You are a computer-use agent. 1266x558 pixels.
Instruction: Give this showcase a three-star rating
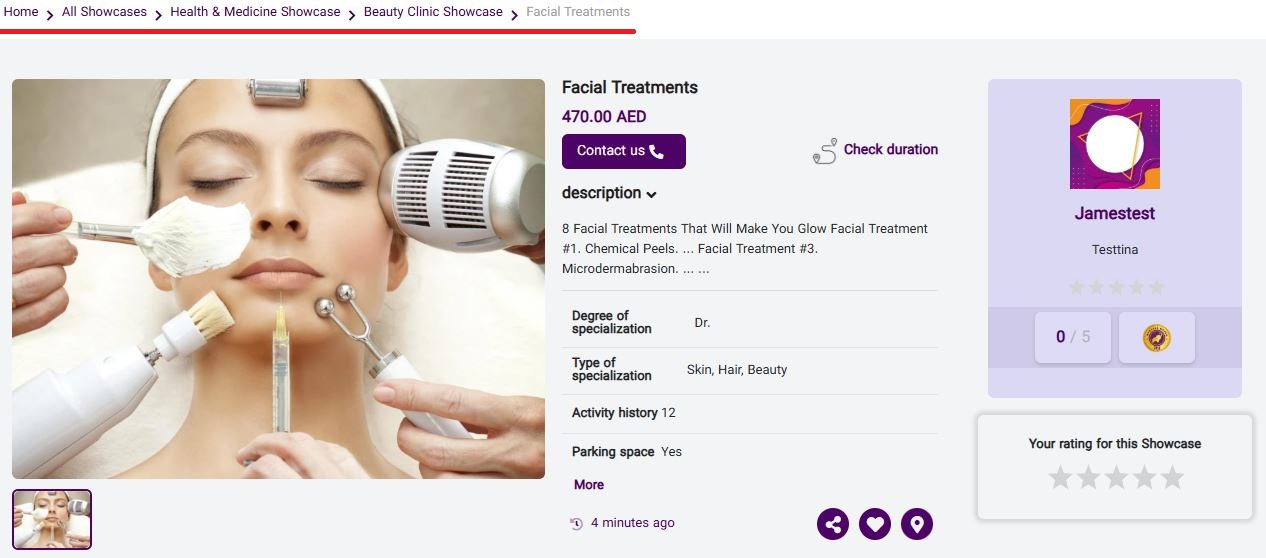coord(1116,478)
